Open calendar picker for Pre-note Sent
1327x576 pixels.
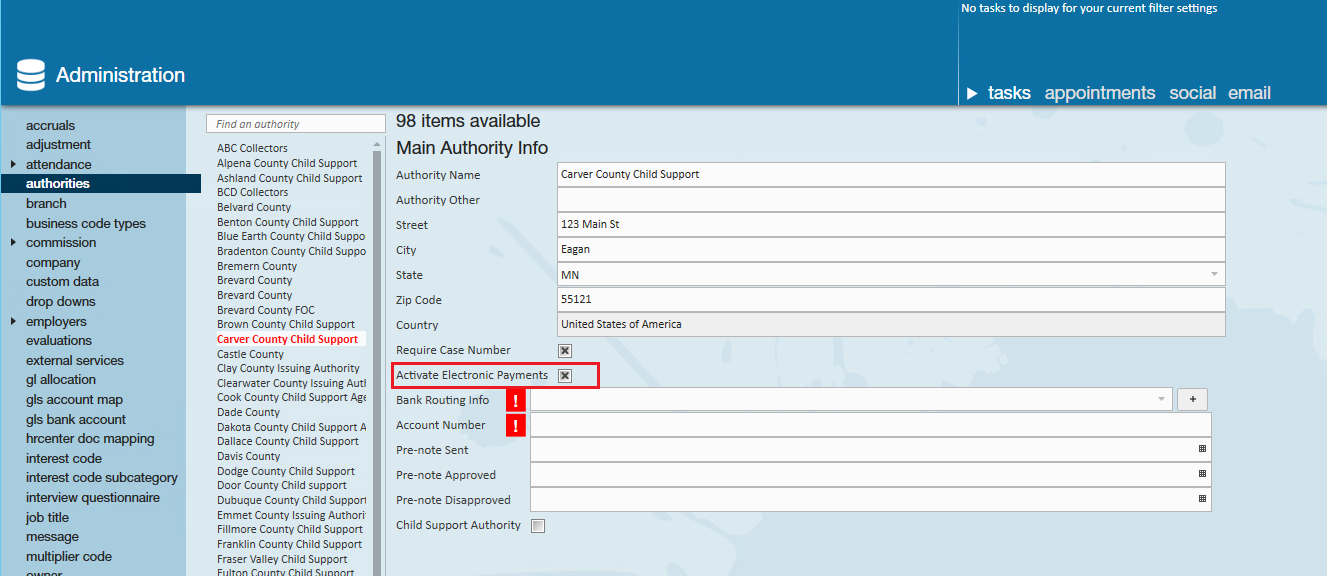click(x=1202, y=450)
